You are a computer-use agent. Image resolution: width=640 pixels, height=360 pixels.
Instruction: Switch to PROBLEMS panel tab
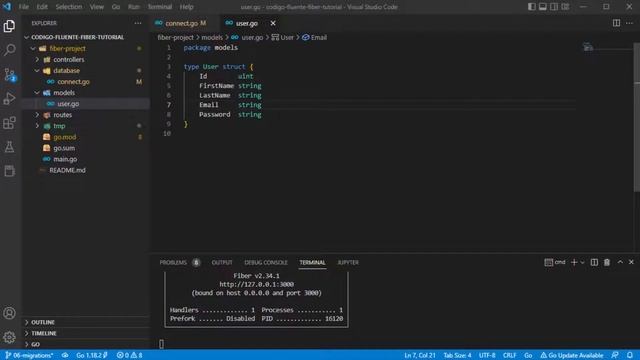click(173, 262)
